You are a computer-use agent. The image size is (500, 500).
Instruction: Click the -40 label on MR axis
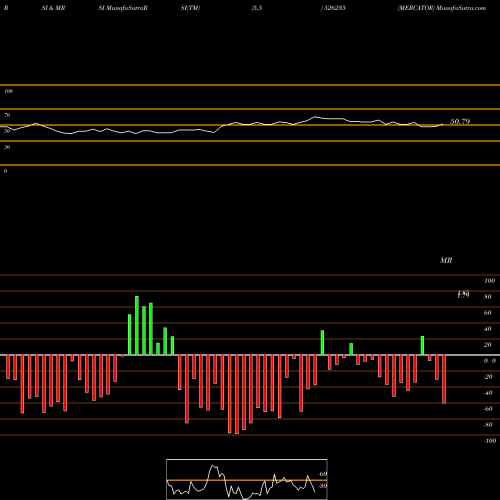click(x=488, y=393)
